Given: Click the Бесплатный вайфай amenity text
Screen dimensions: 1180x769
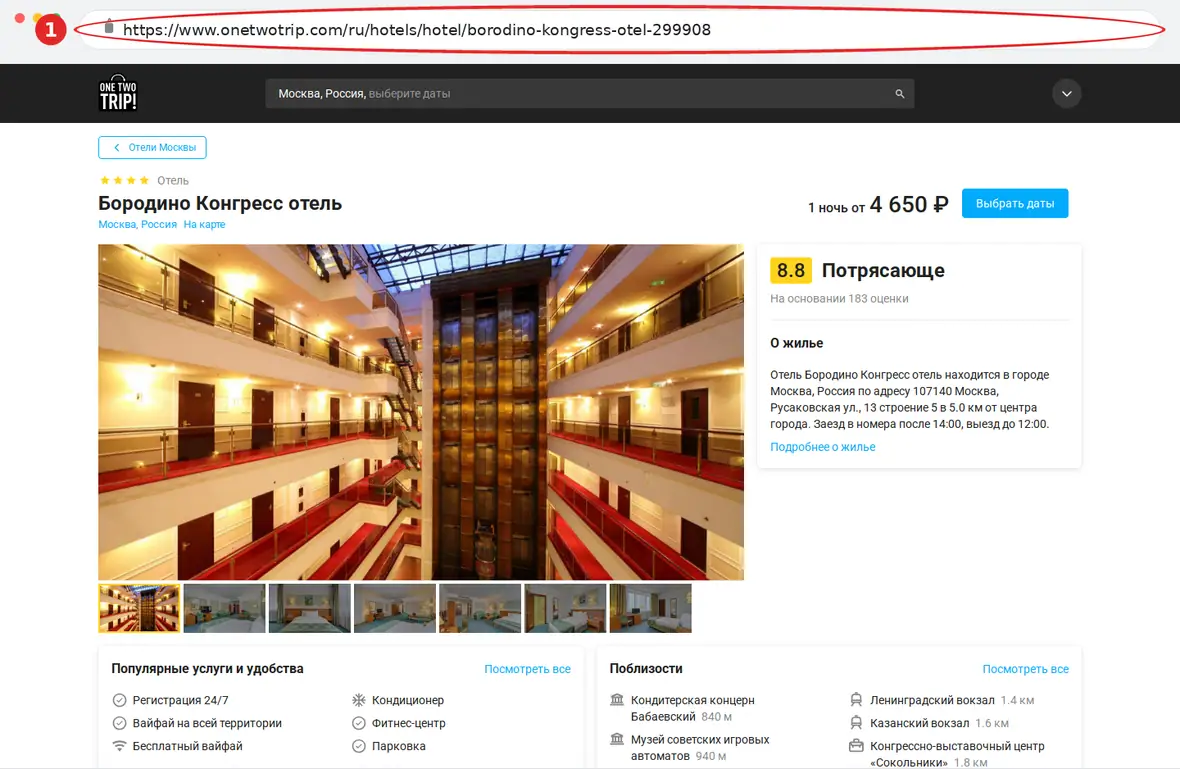Looking at the screenshot, I should point(187,746).
